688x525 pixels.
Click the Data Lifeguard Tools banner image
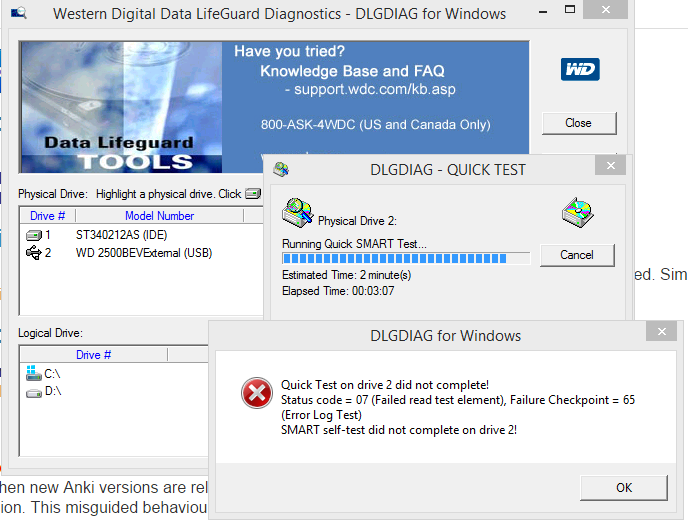point(121,107)
